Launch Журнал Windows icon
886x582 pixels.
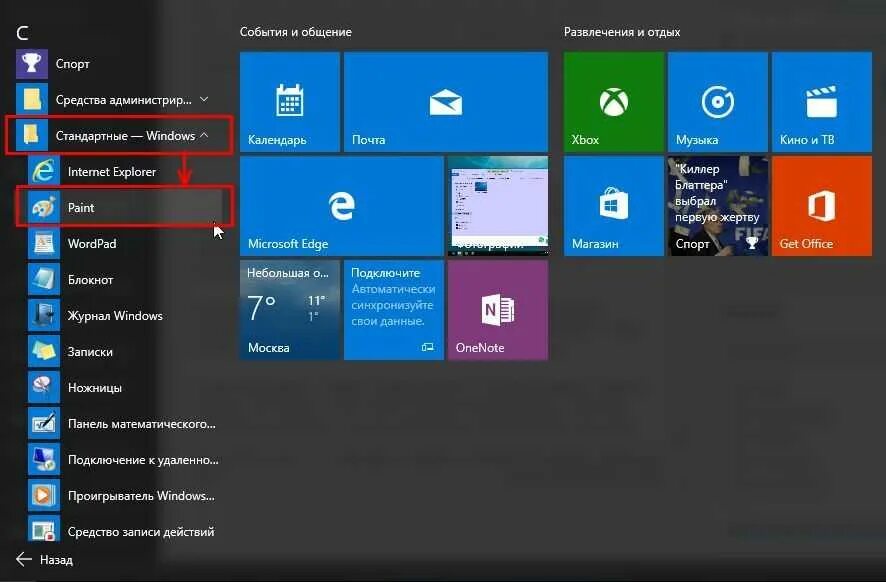pyautogui.click(x=44, y=315)
